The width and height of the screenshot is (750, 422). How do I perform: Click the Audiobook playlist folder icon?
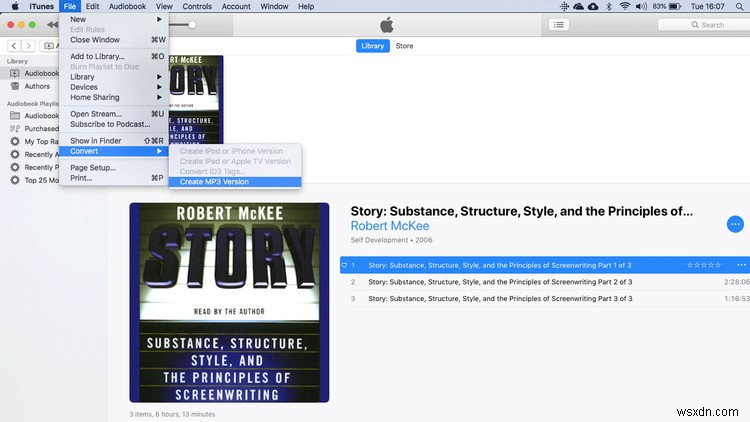pyautogui.click(x=15, y=115)
